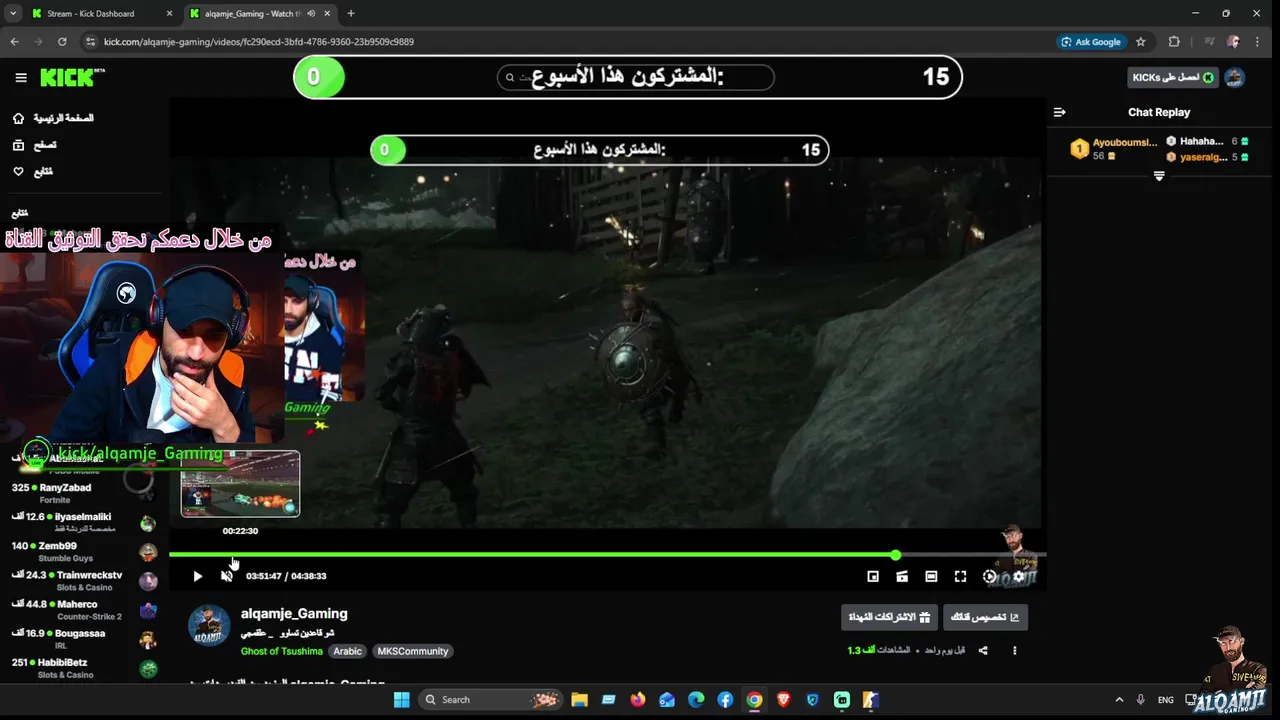
Task: Open HabibiBetz channel in sidebar
Action: coord(85,668)
